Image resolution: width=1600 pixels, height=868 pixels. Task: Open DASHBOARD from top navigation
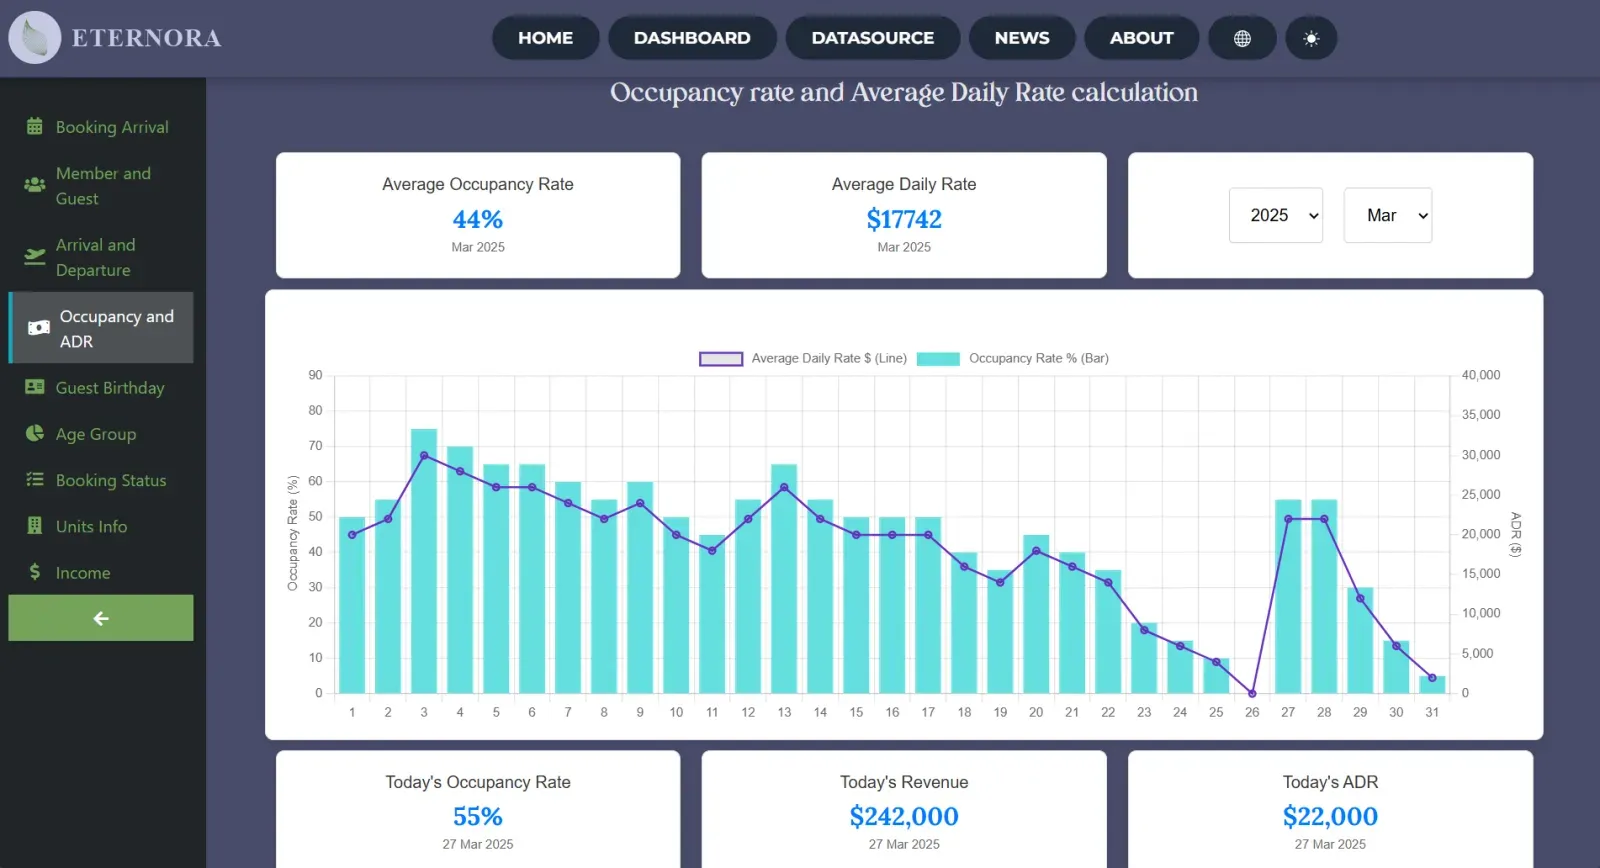coord(692,38)
